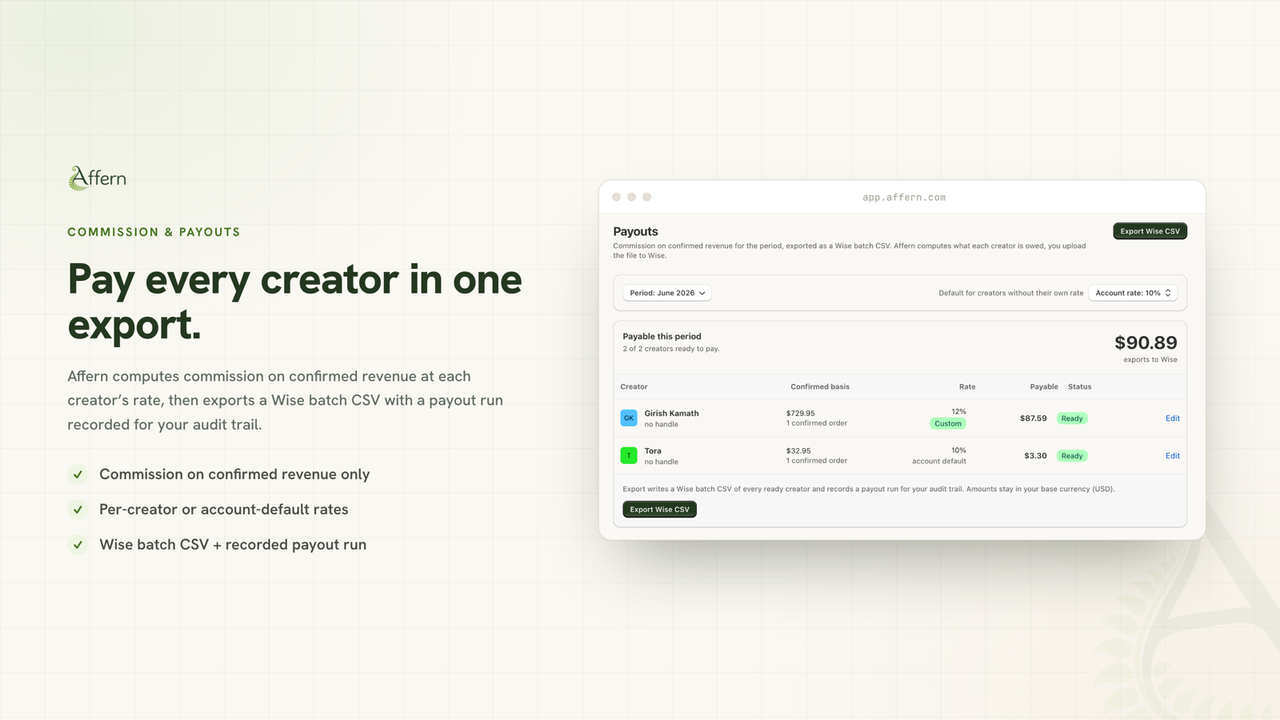Click 2 of 2 creators ready text

(x=671, y=349)
